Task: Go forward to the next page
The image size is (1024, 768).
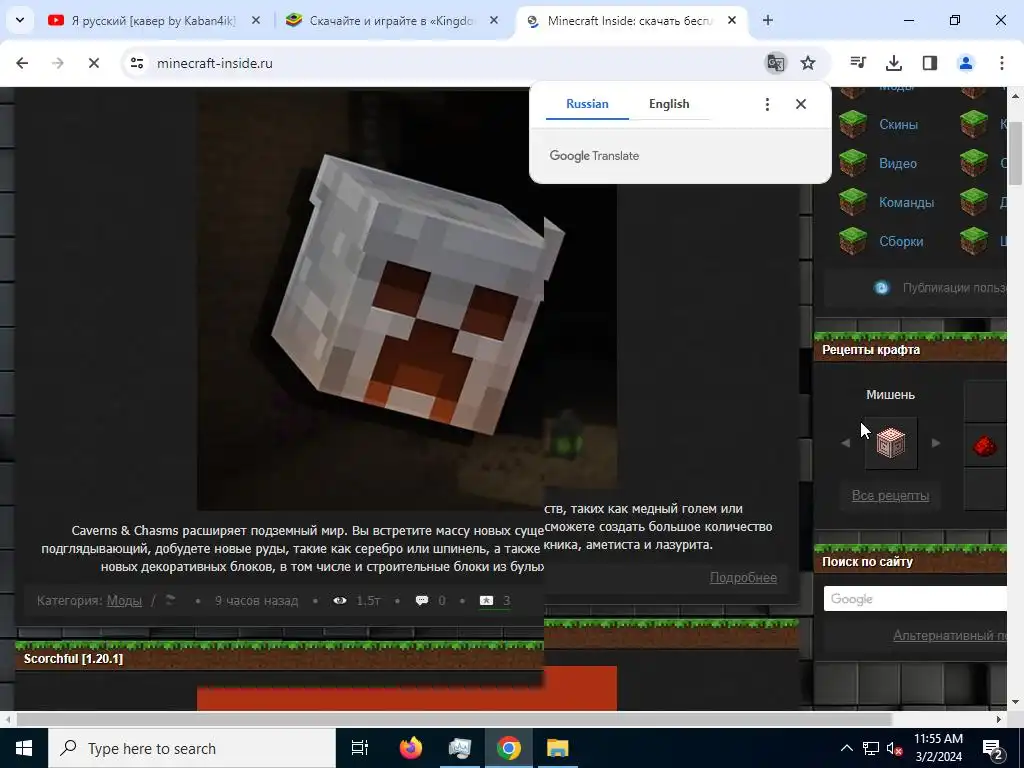Action: (x=57, y=63)
